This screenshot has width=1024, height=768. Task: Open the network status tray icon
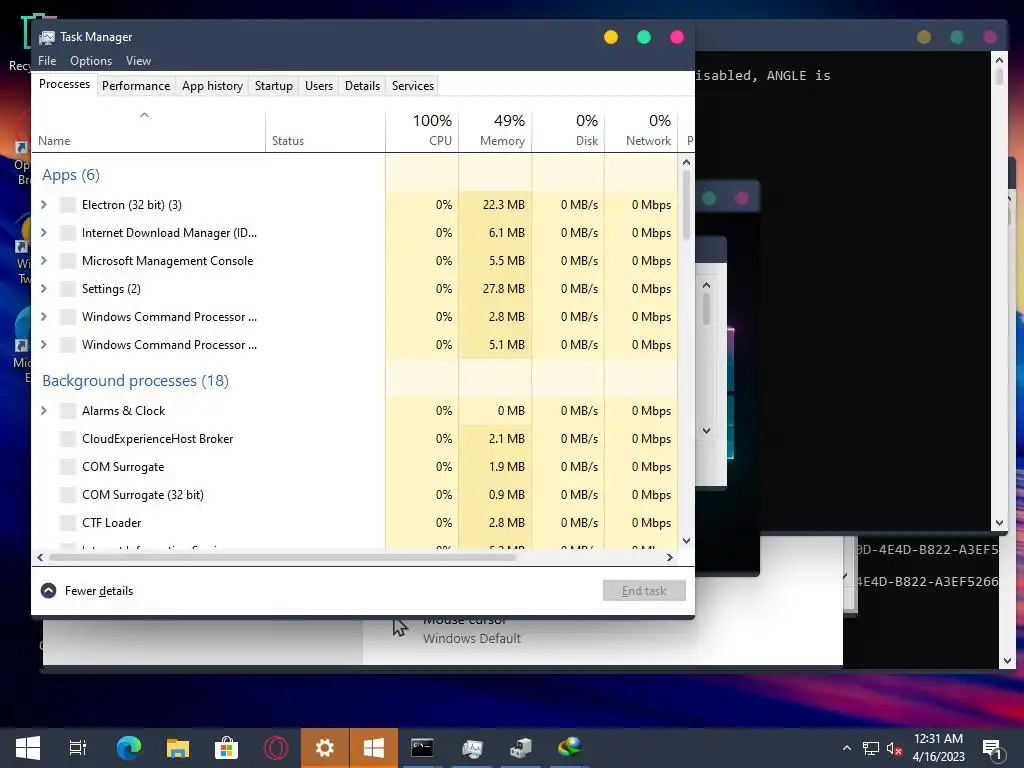[871, 748]
